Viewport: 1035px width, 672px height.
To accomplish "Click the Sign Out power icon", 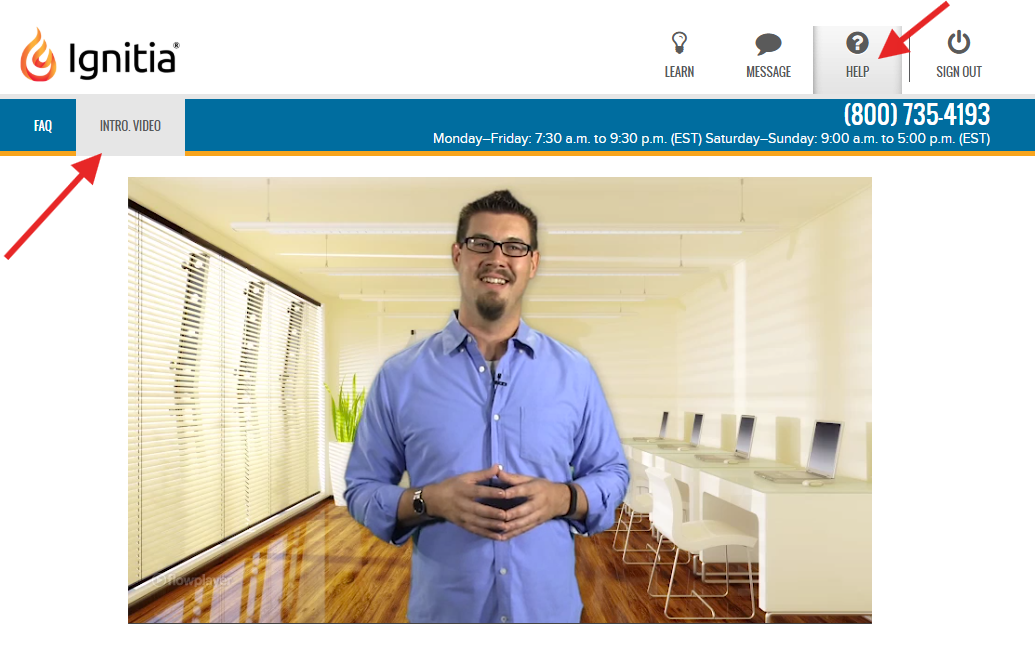I will coord(958,42).
